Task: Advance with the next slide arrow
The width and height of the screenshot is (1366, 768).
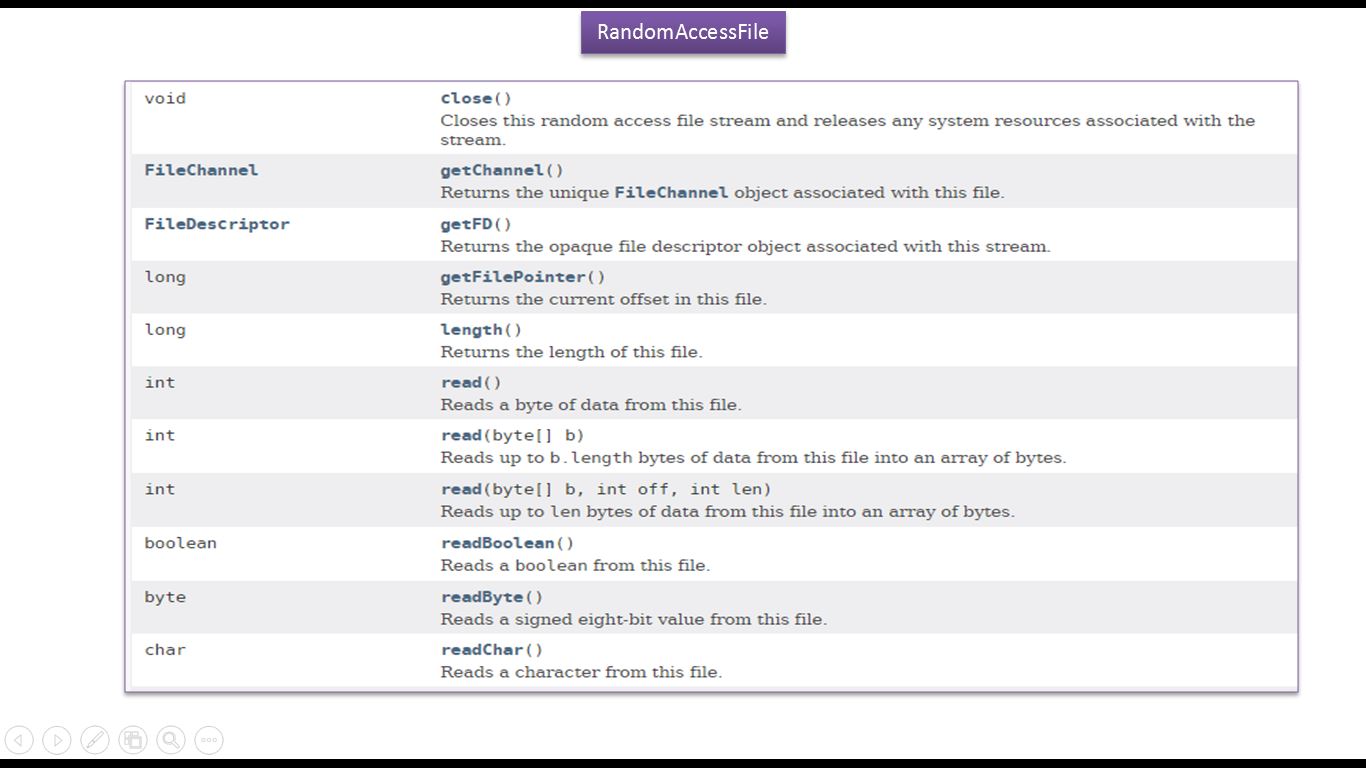Action: click(x=57, y=740)
